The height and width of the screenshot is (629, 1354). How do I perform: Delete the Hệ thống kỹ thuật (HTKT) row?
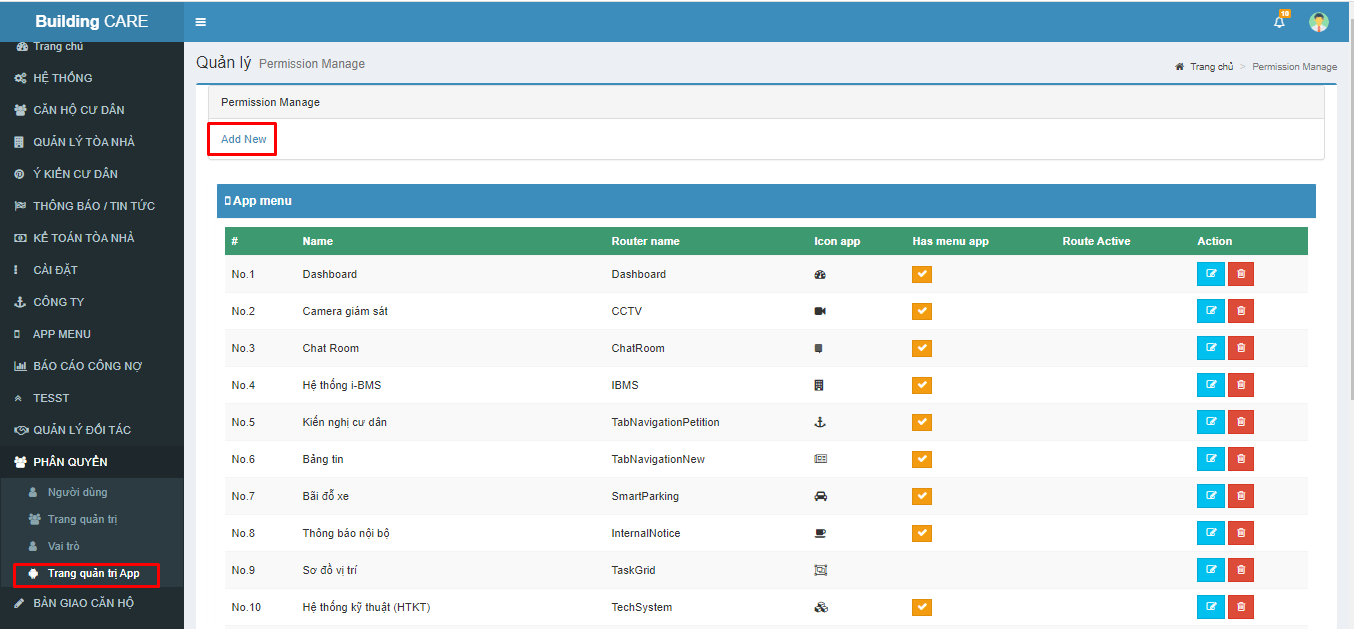tap(1241, 607)
